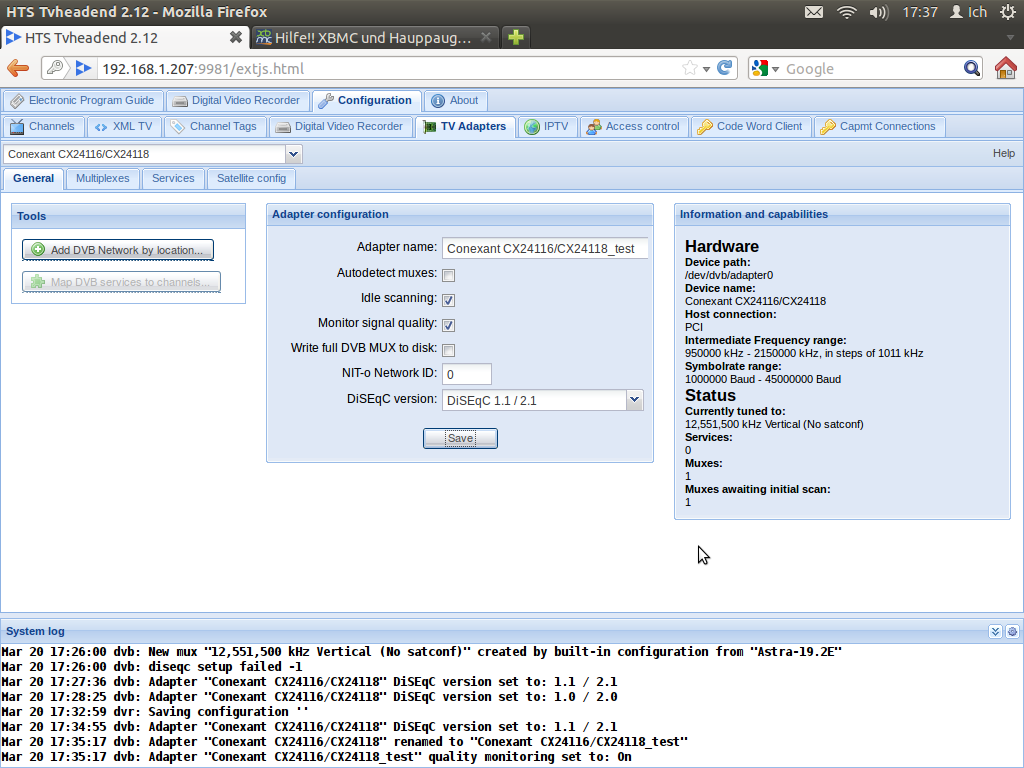Click the Help link
Image resolution: width=1024 pixels, height=768 pixels.
click(1004, 153)
